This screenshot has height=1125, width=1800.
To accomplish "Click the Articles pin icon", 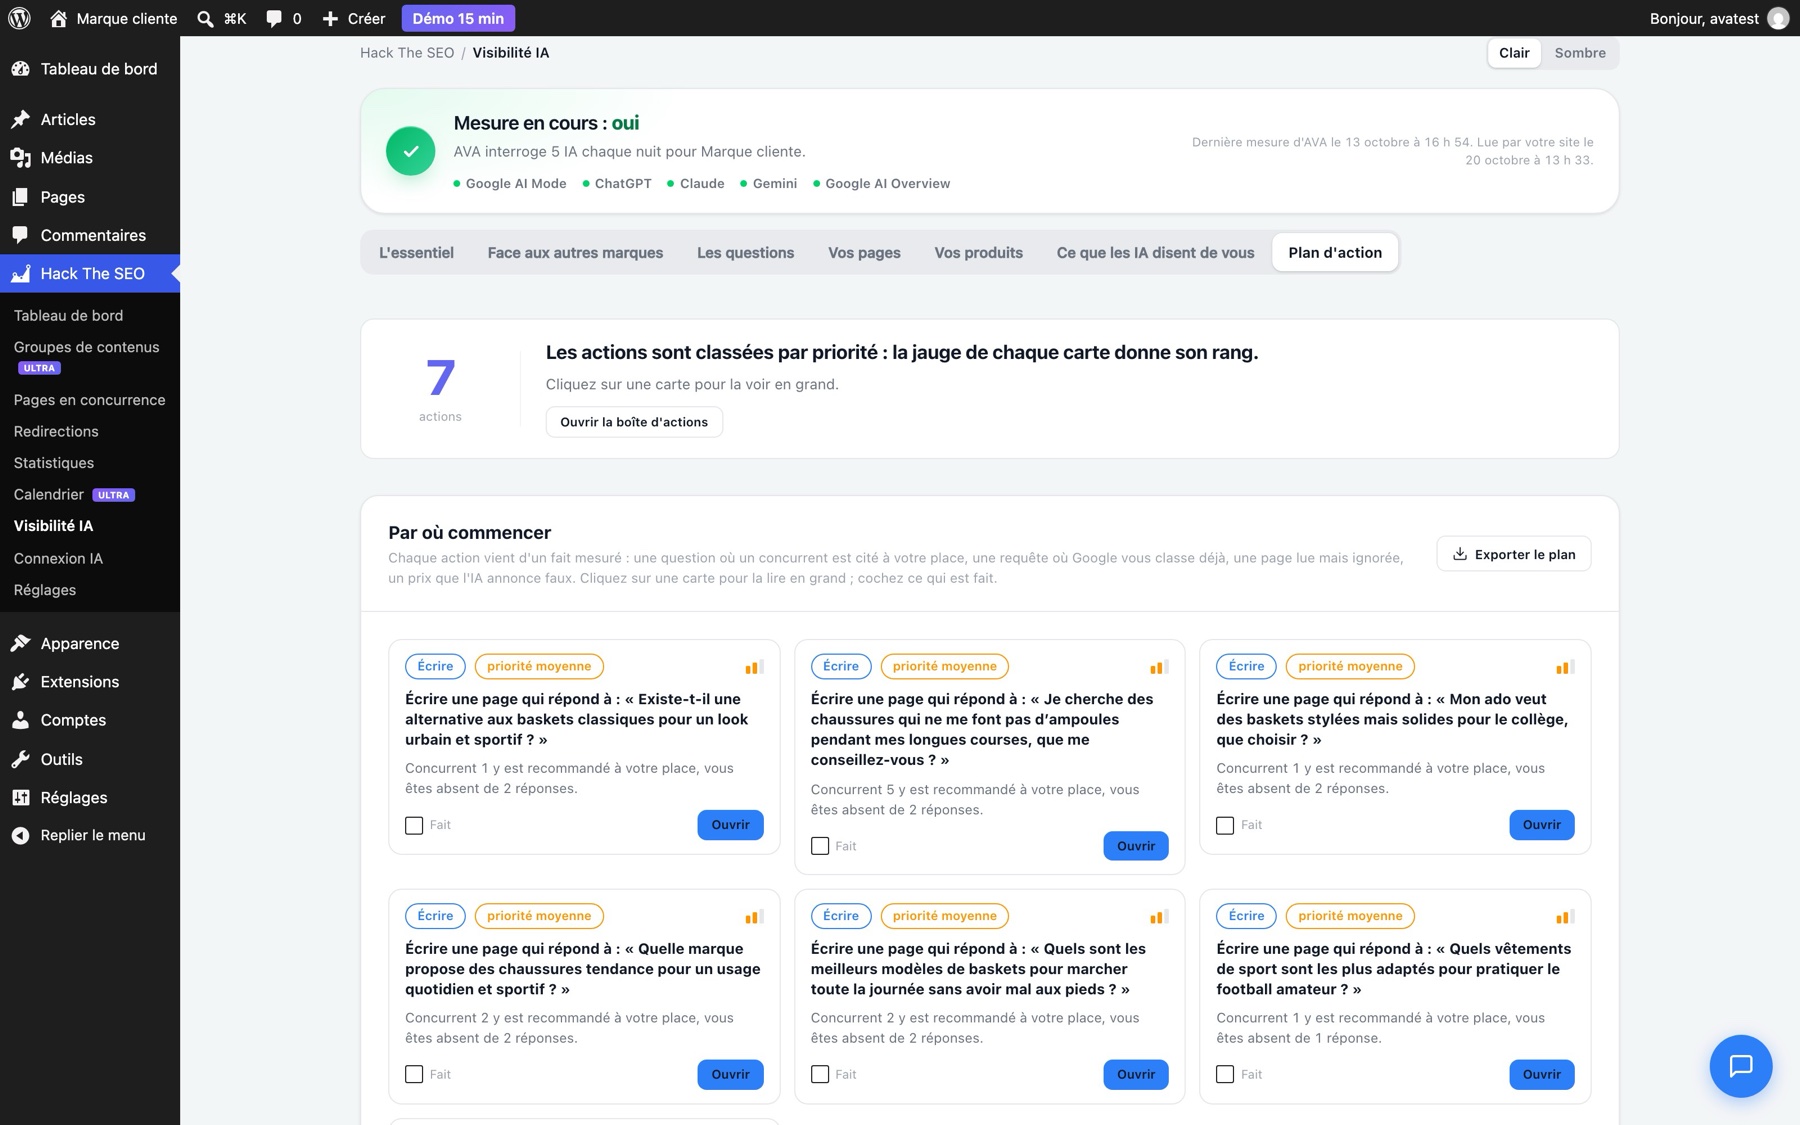I will pyautogui.click(x=20, y=119).
